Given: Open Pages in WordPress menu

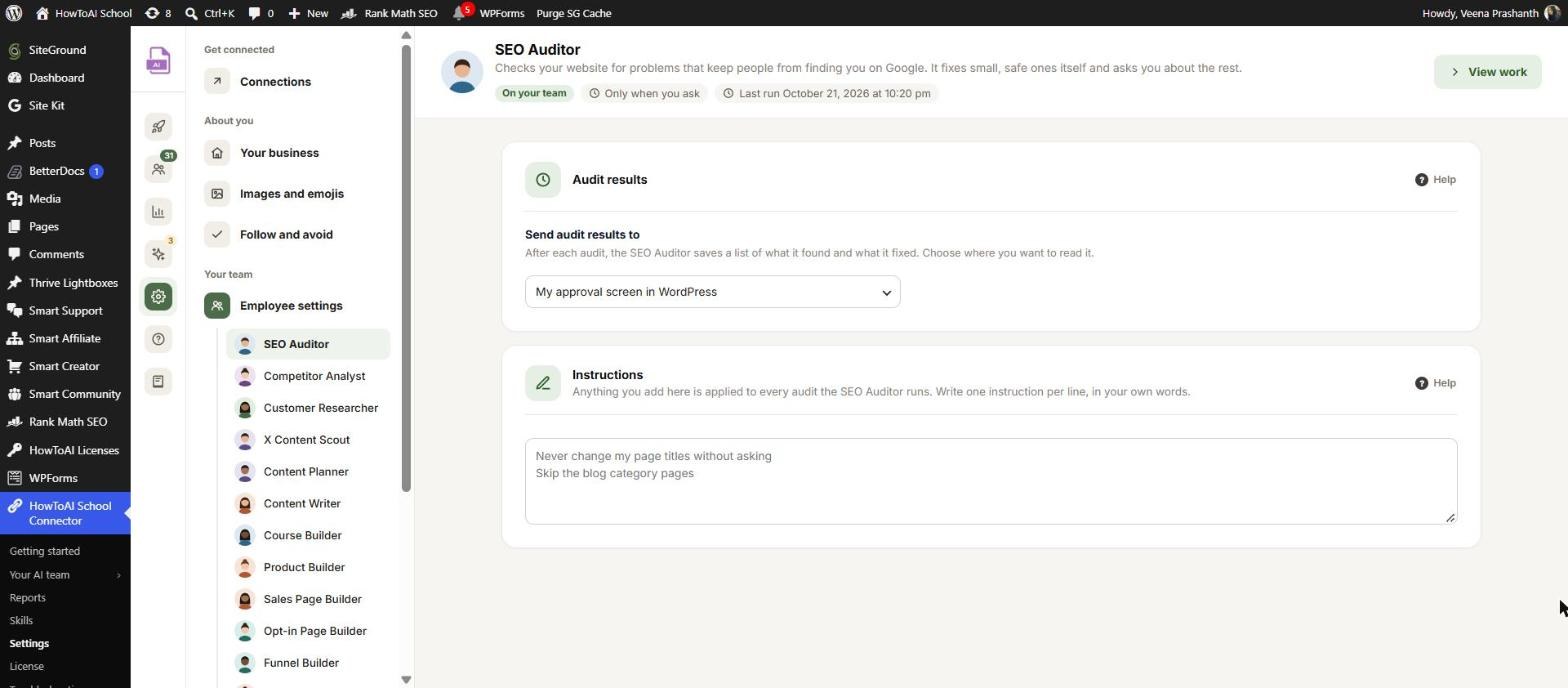Looking at the screenshot, I should point(65,227).
